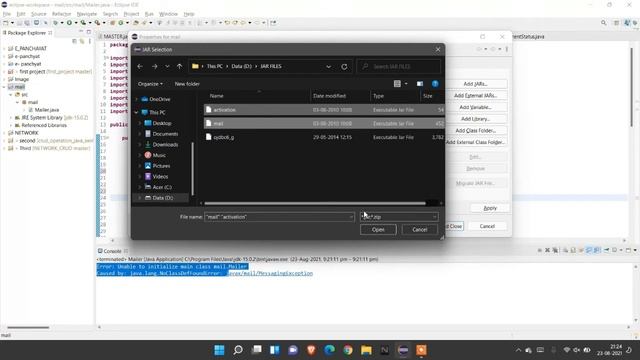Select the mail jar file

(x=324, y=123)
